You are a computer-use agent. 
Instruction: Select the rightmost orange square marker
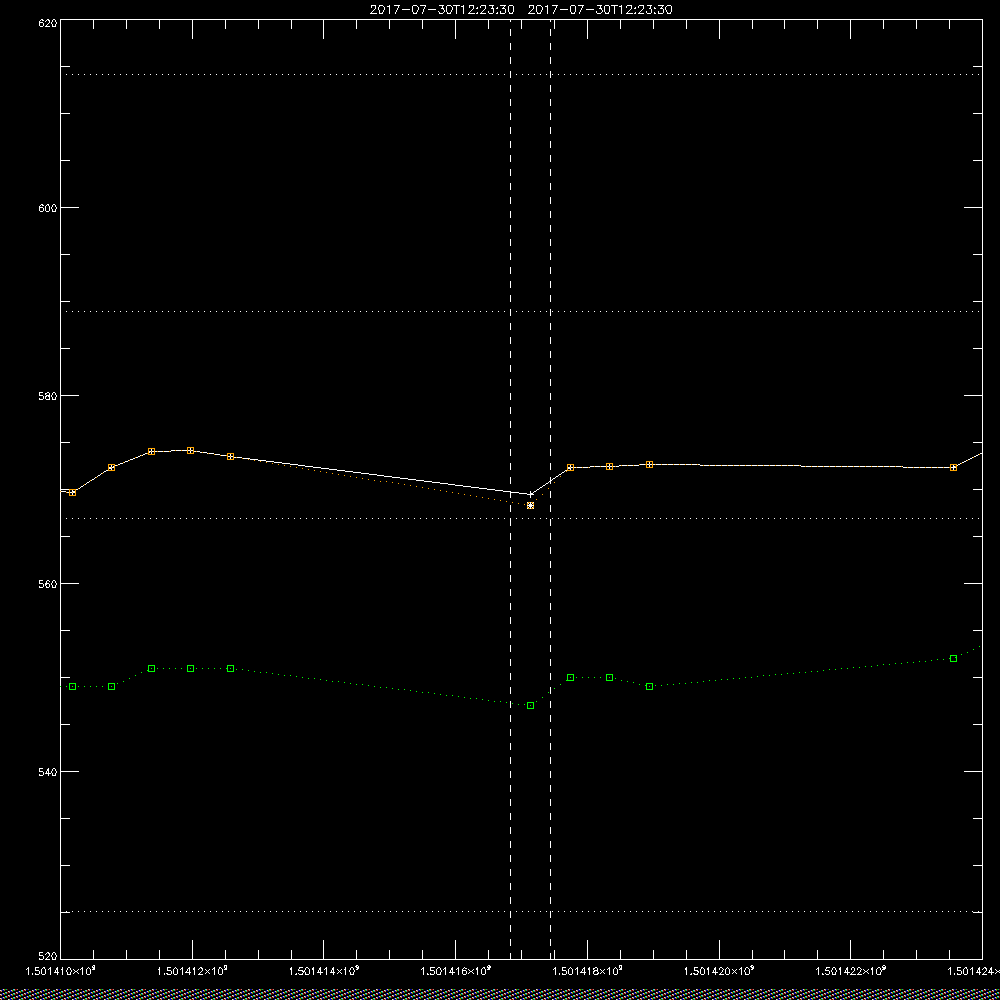coord(953,467)
